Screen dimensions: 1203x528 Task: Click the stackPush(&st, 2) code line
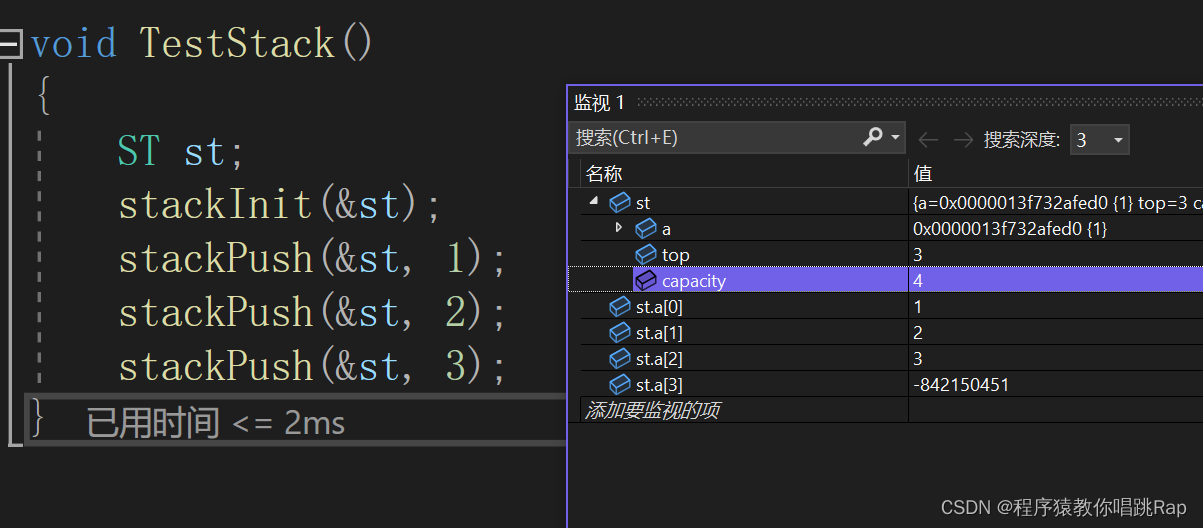pyautogui.click(x=313, y=313)
